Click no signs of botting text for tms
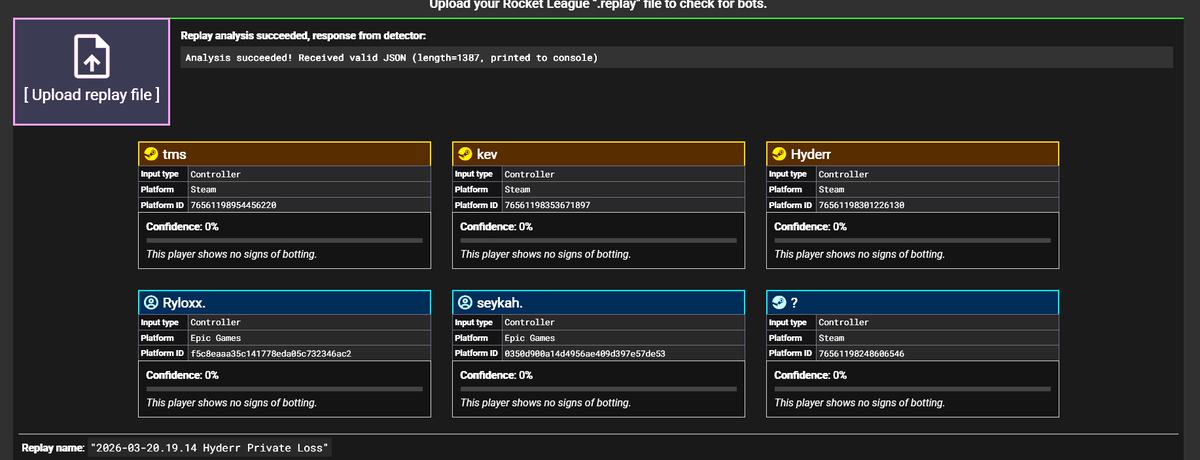Viewport: 1200px width, 460px height. [231, 254]
